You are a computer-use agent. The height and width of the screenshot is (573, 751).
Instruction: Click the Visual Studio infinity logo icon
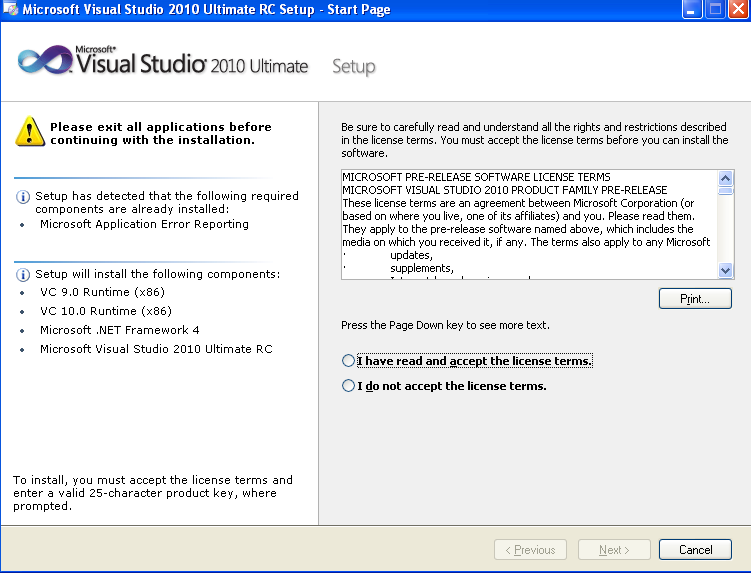click(43, 61)
